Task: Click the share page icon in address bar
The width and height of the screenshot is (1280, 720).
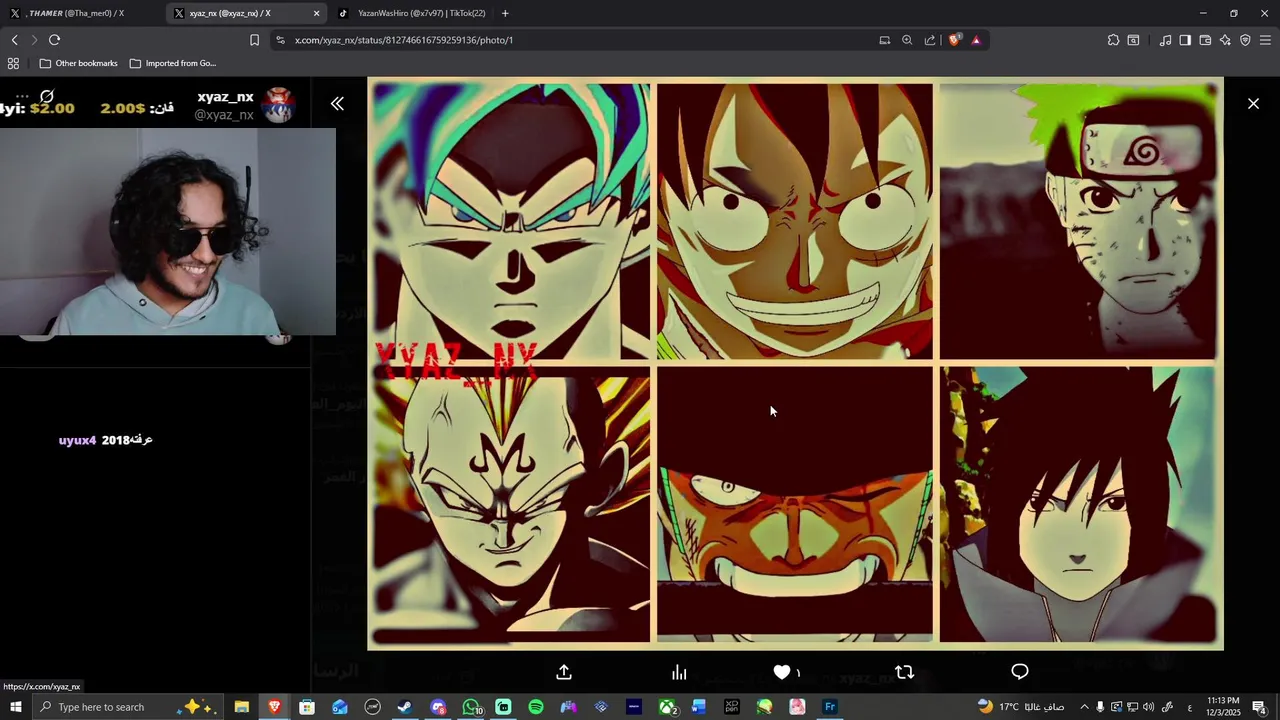Action: point(930,40)
